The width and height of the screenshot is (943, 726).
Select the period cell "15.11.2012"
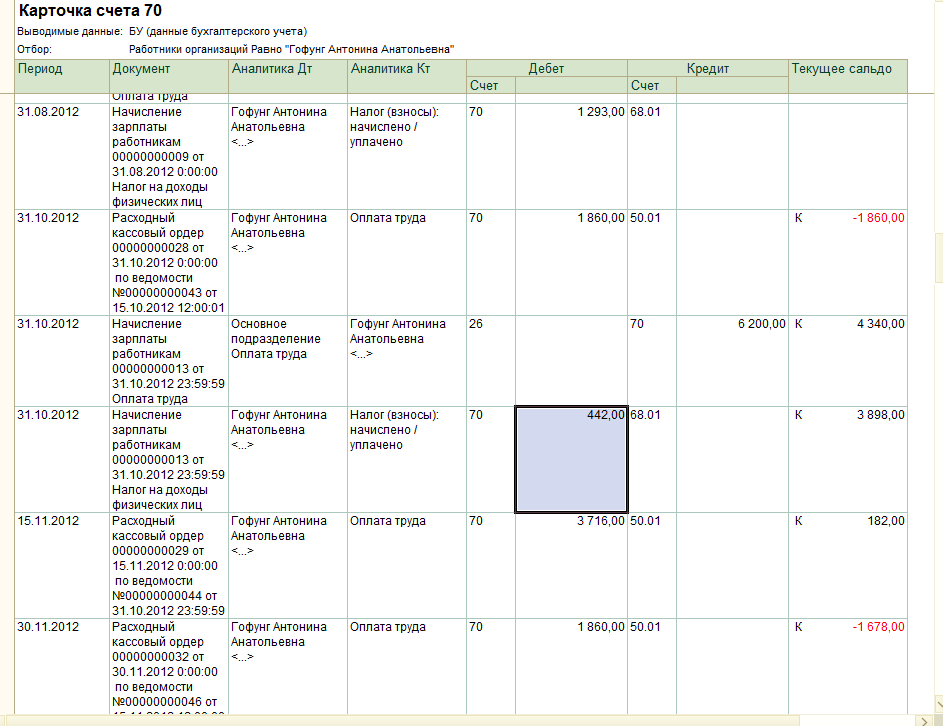[x=62, y=565]
